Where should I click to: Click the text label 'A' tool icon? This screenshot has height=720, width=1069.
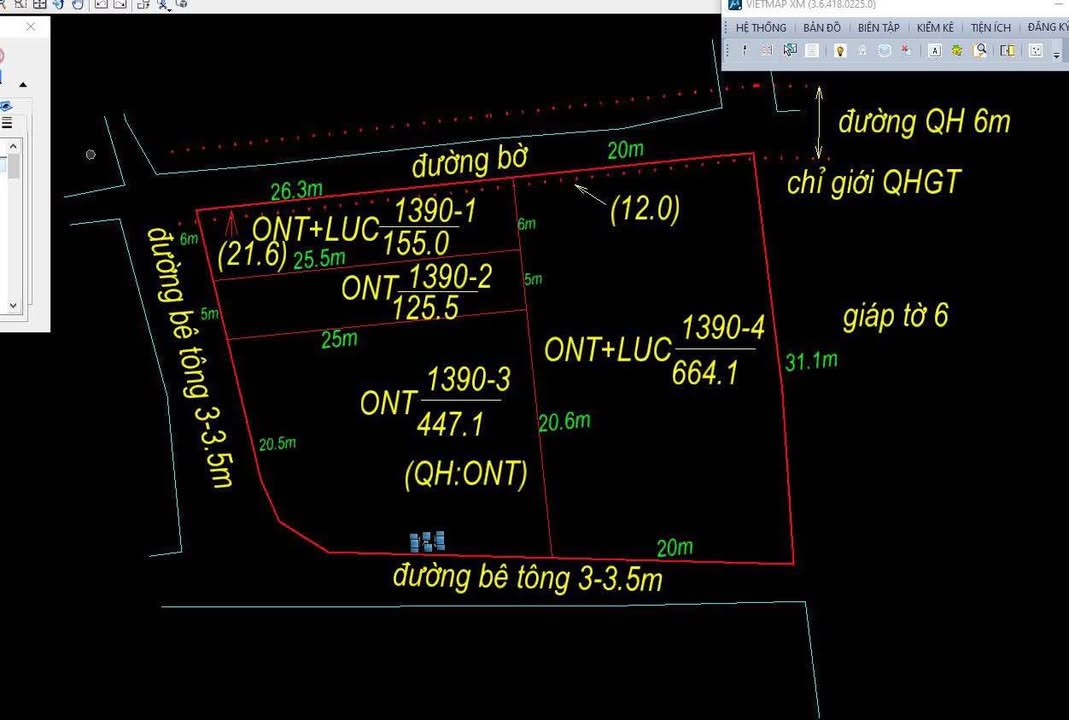coord(935,48)
